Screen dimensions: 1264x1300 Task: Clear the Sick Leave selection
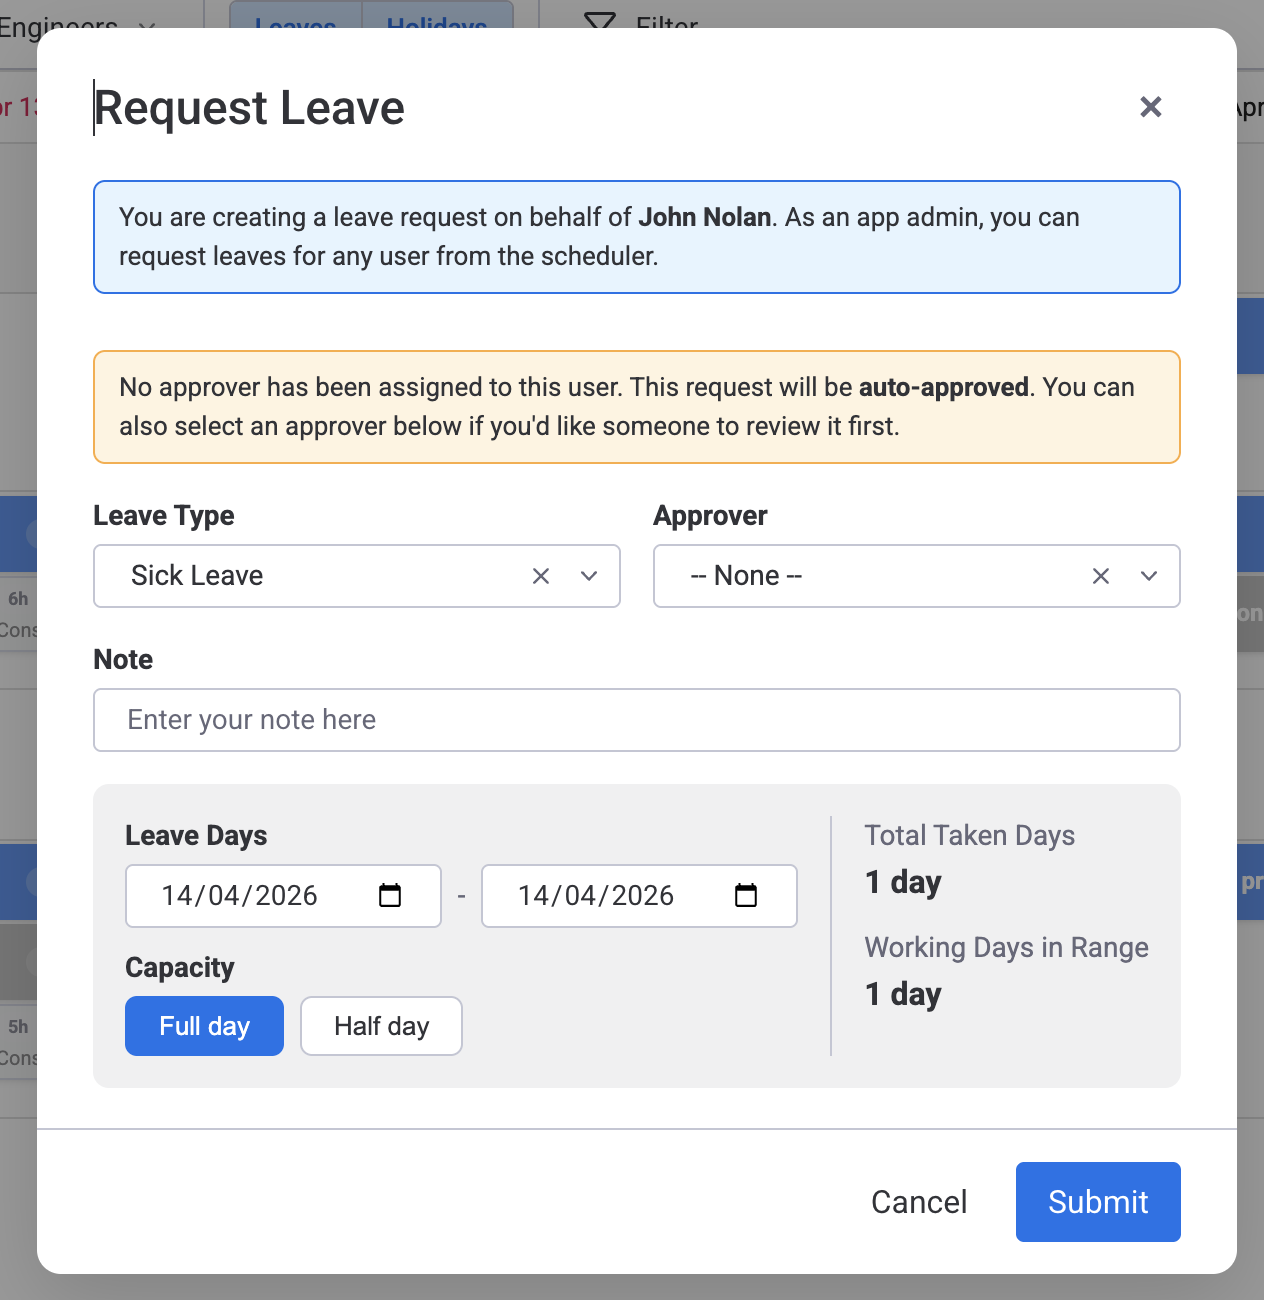[x=540, y=576]
